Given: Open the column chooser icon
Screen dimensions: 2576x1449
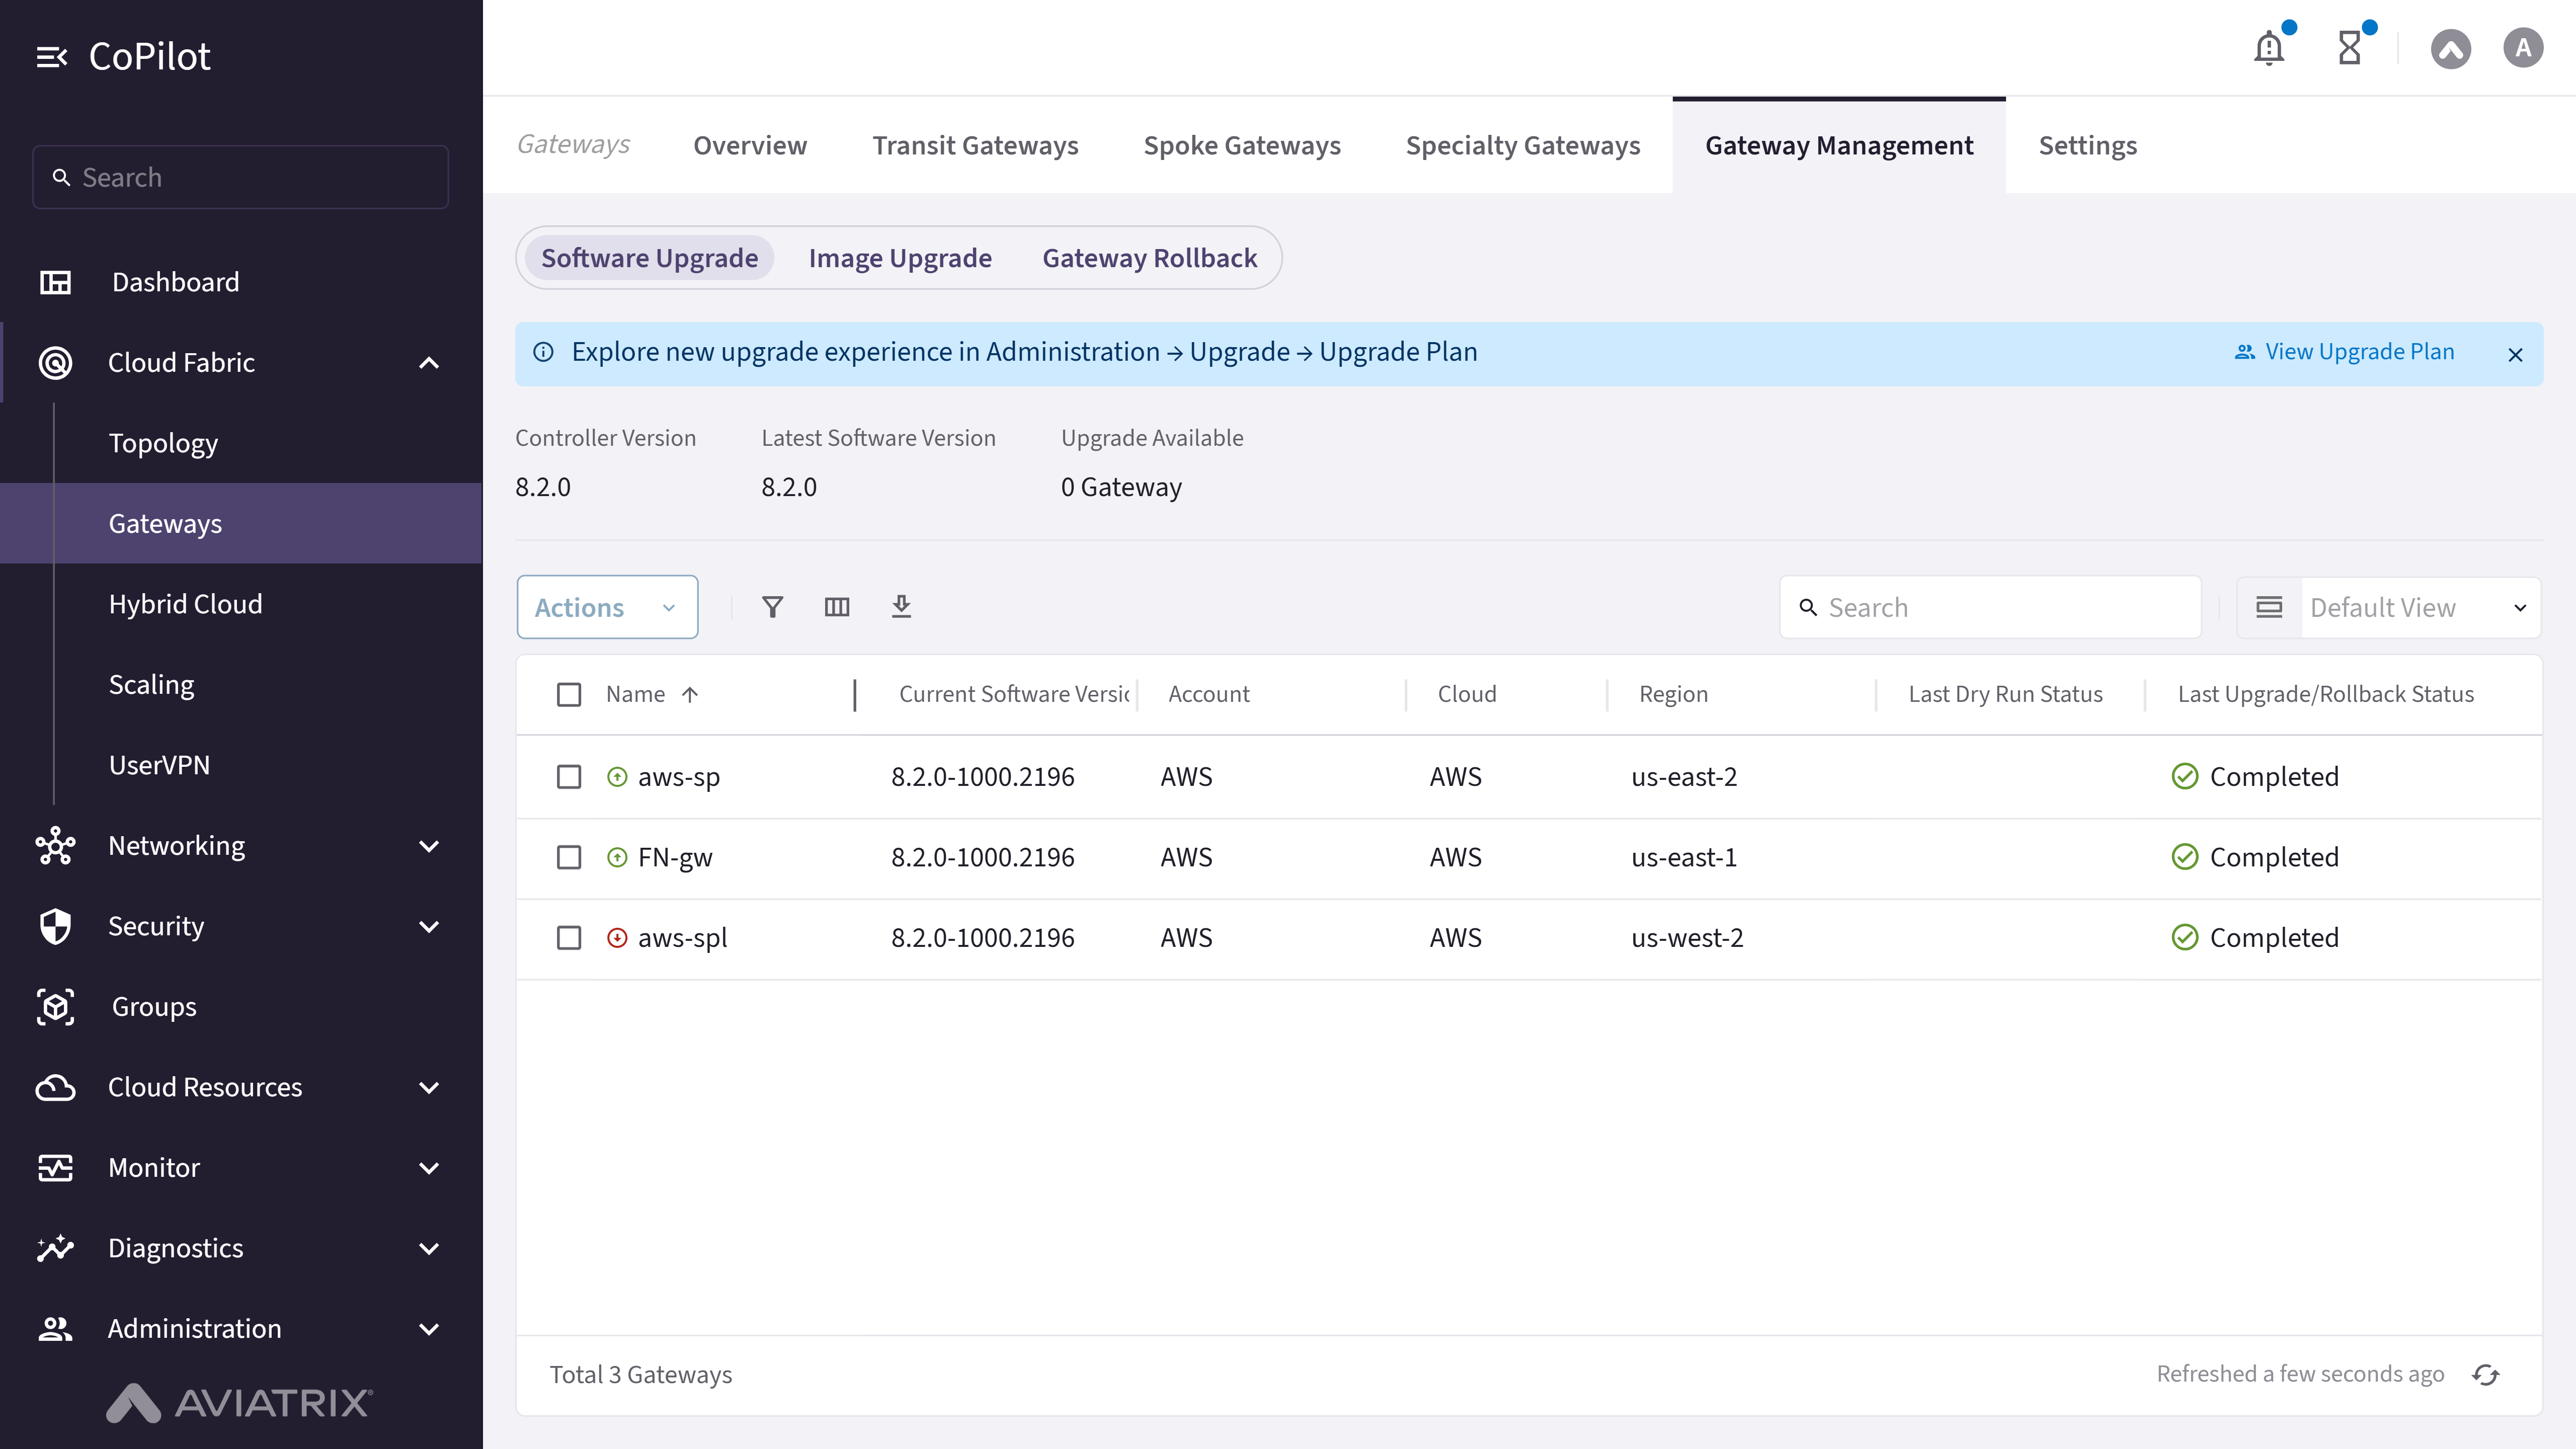Looking at the screenshot, I should click(837, 607).
